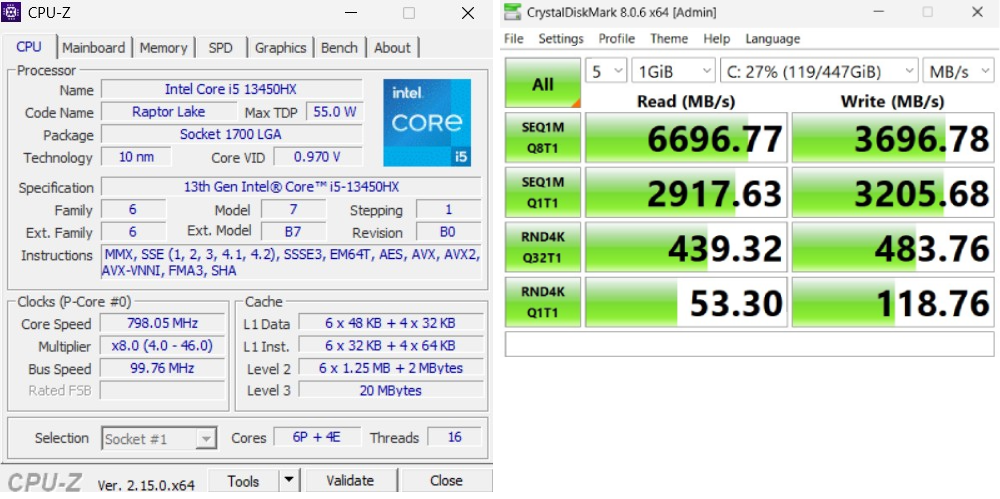Screen dimensions: 1000x499
Task: Run the RND4K Q1T1 benchmark
Action: [543, 303]
